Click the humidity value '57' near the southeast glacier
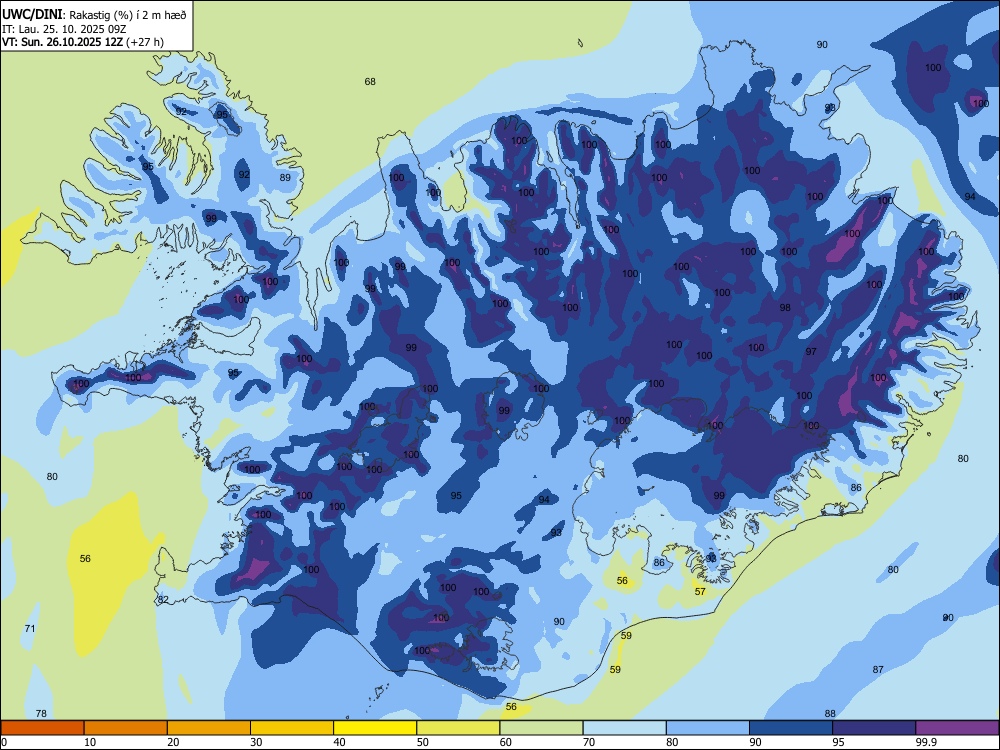Screen dimensions: 1000x750 point(700,591)
